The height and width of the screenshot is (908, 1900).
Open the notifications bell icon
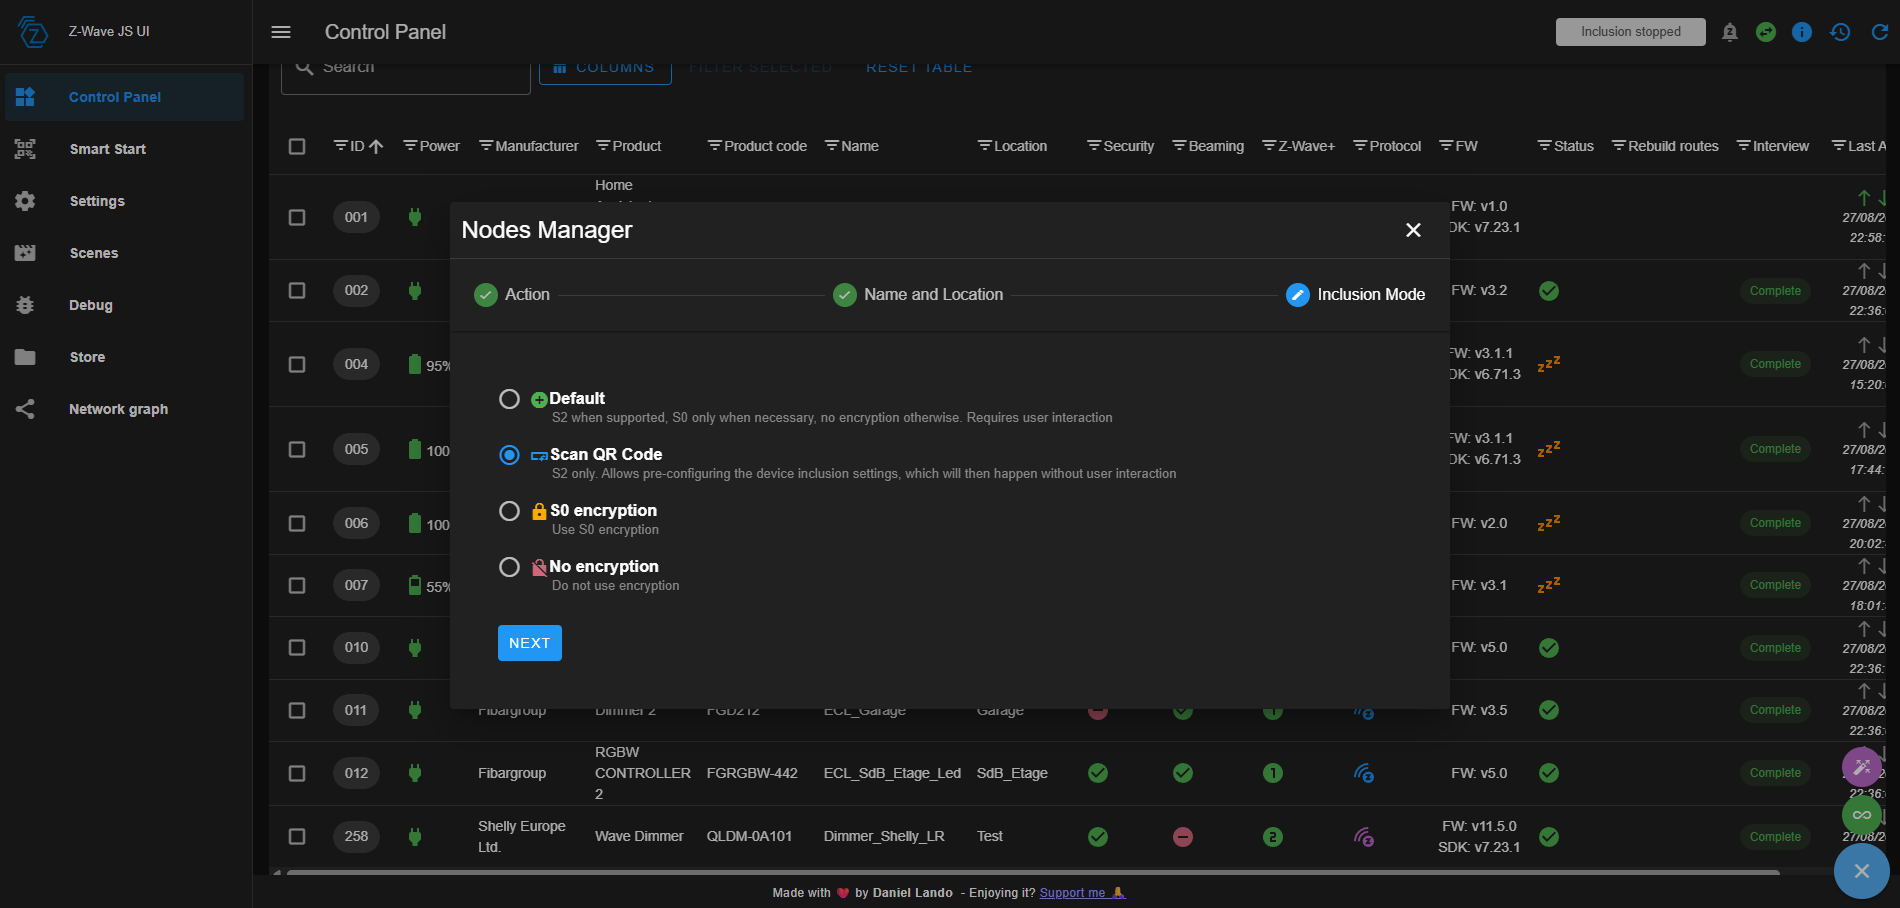tap(1730, 32)
